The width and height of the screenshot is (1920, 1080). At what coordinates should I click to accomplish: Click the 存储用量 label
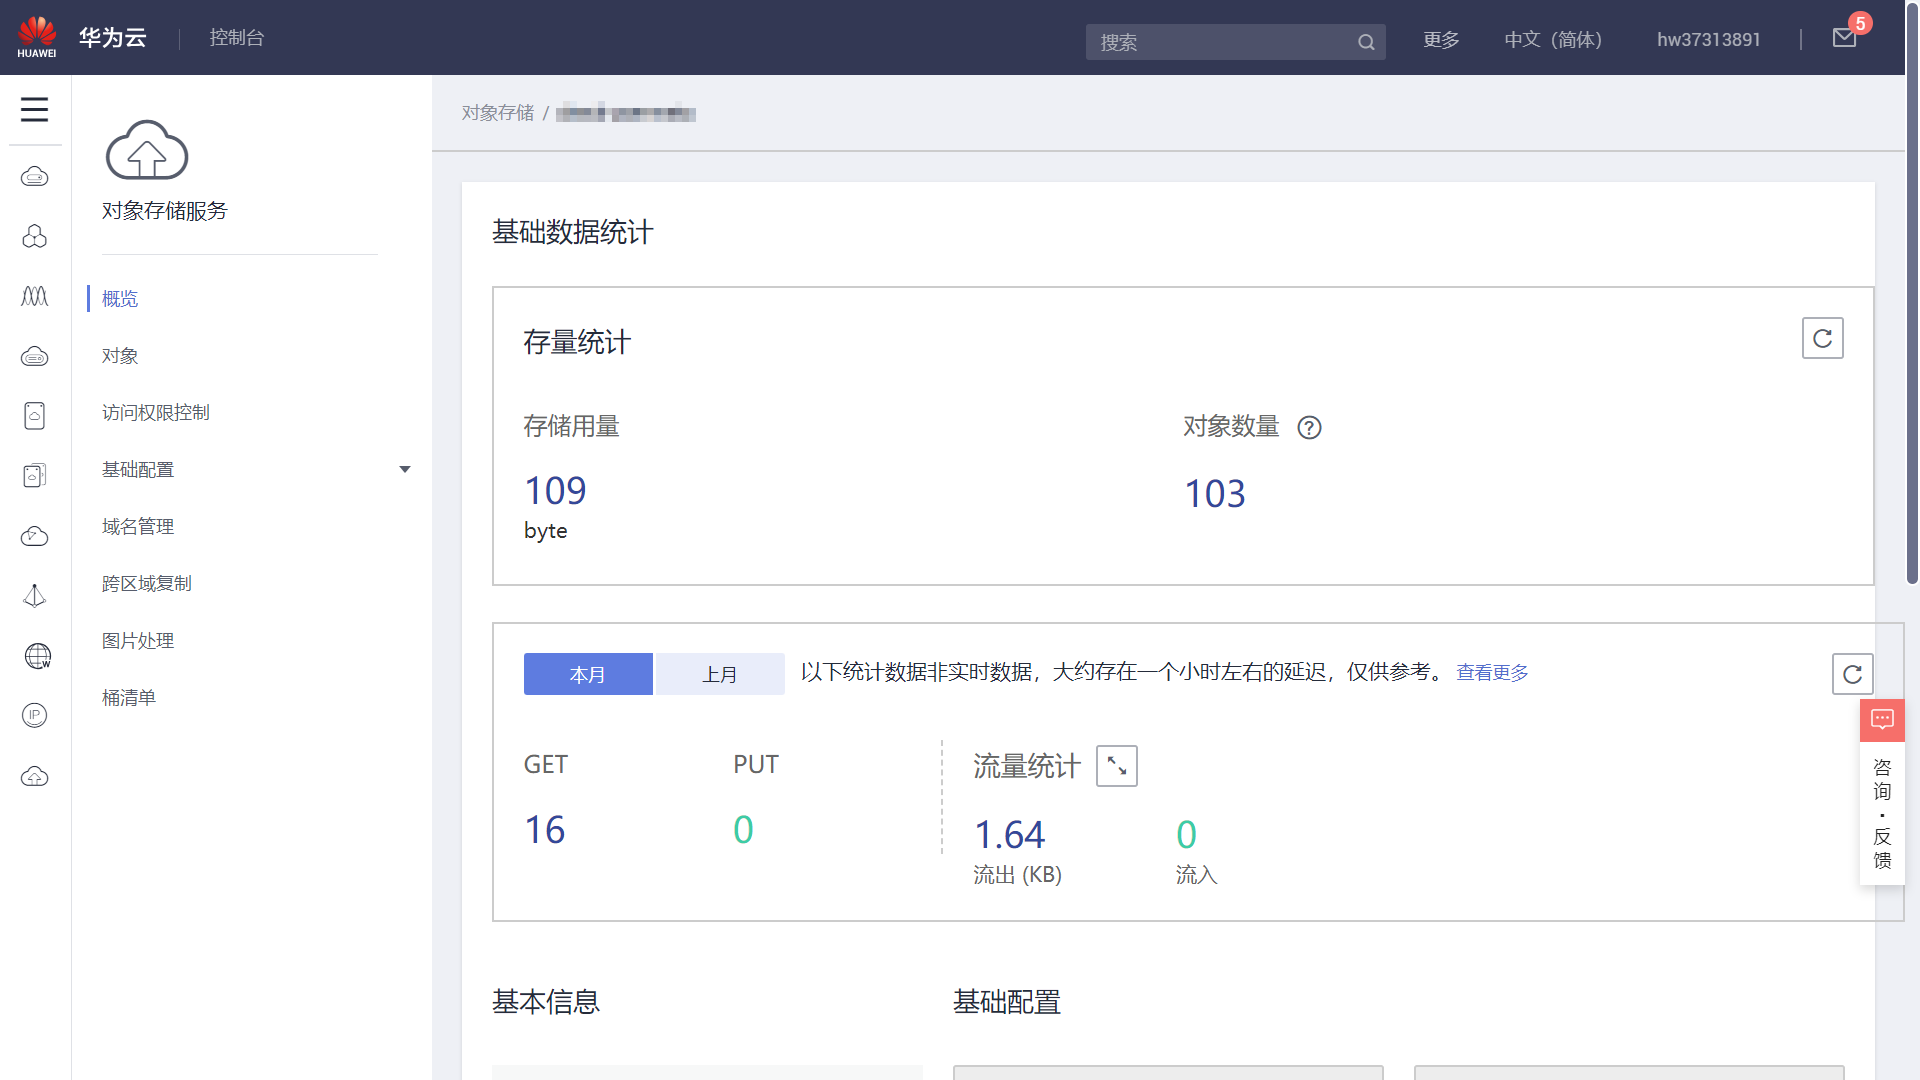572,427
